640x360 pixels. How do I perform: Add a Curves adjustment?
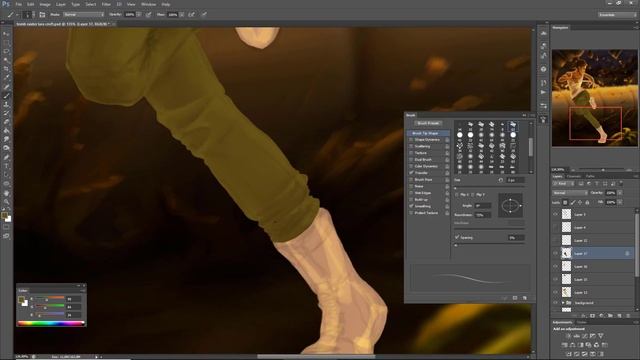(584, 336)
